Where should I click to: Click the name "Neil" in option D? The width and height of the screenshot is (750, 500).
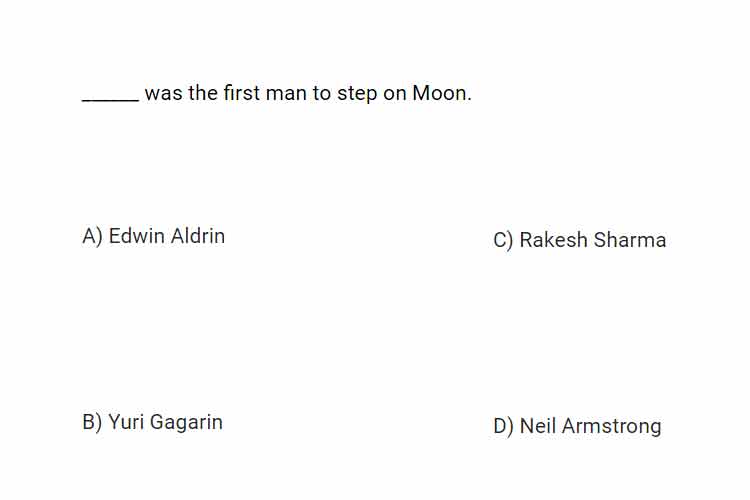click(x=538, y=426)
